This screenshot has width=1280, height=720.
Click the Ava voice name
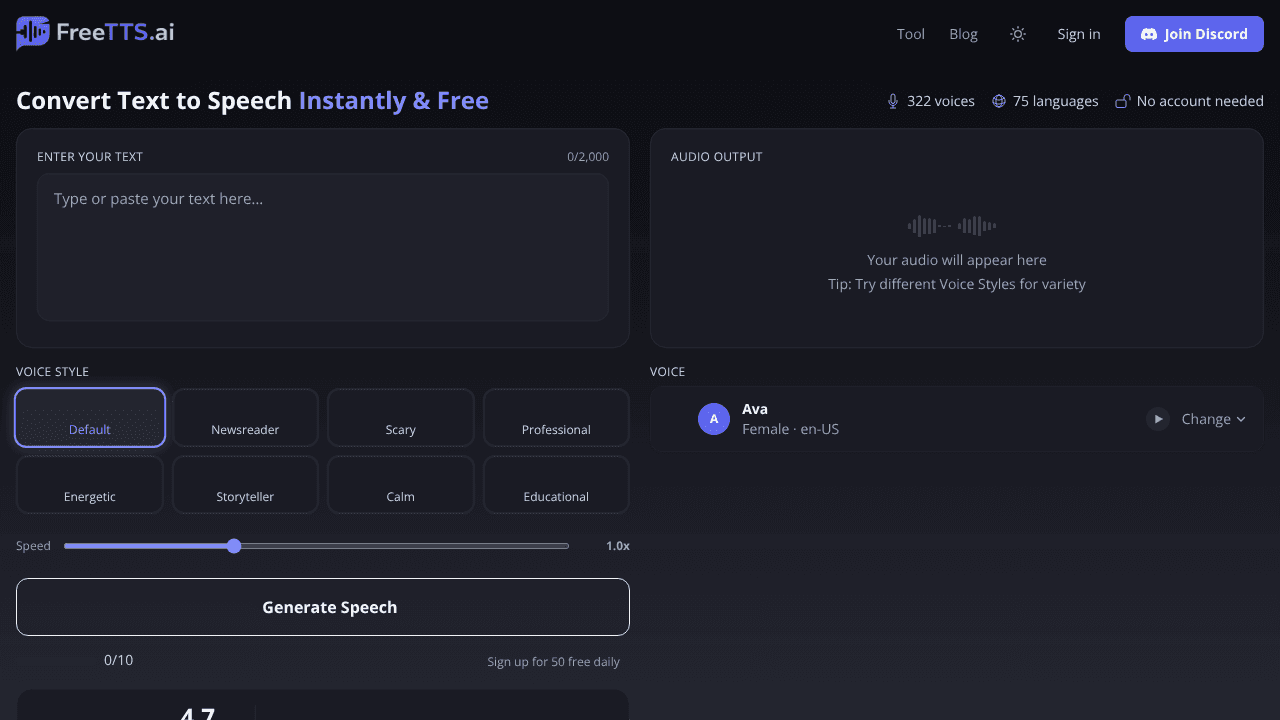(755, 409)
